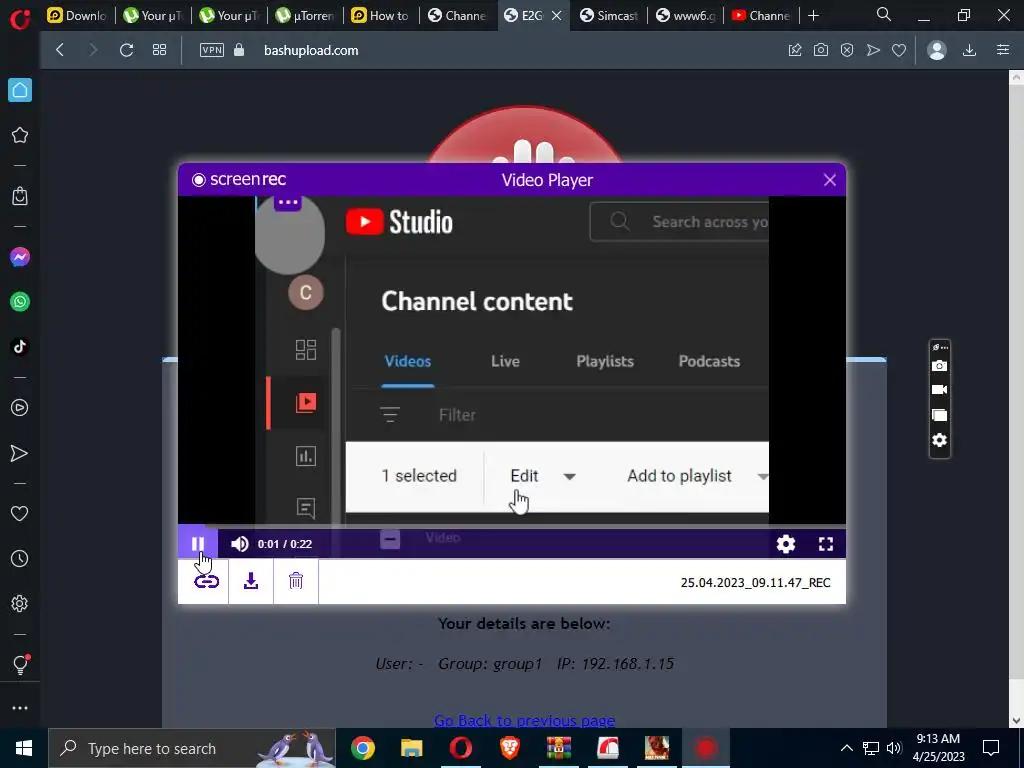Copy sharing link for the recording
Viewport: 1024px width, 768px height.
pyautogui.click(x=206, y=581)
